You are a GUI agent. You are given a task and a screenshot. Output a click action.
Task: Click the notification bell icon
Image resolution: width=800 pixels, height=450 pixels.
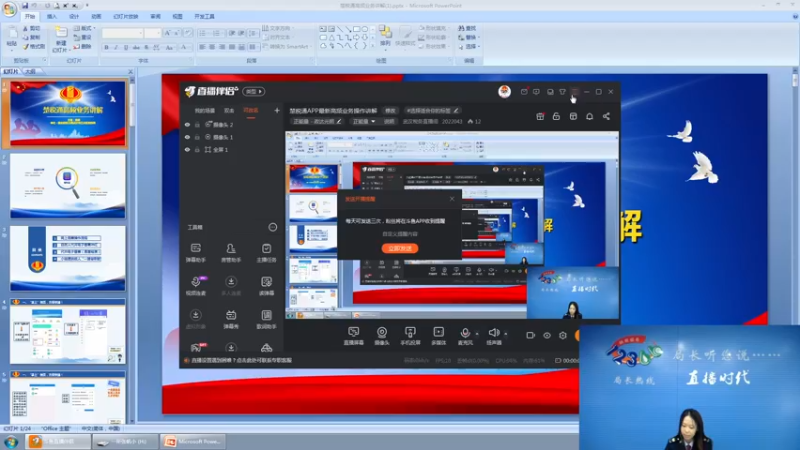click(589, 116)
